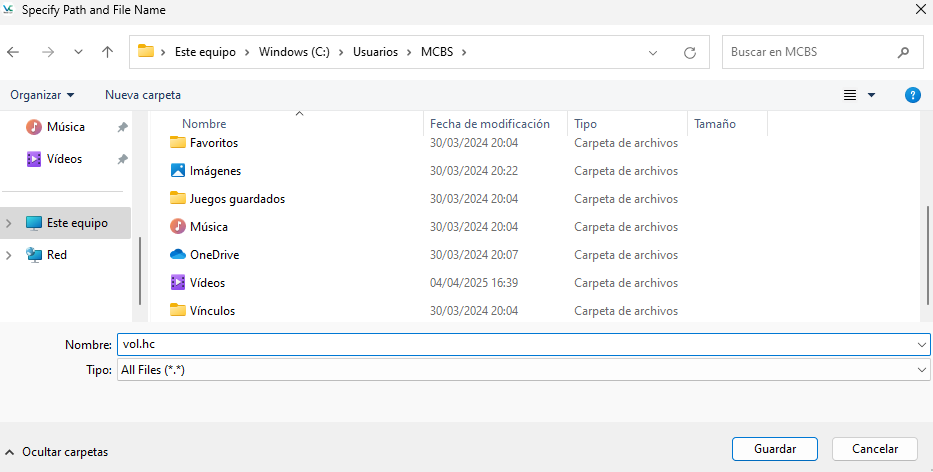Collapse folders with Ocultar carpetas
The image size is (933, 472).
(56, 452)
